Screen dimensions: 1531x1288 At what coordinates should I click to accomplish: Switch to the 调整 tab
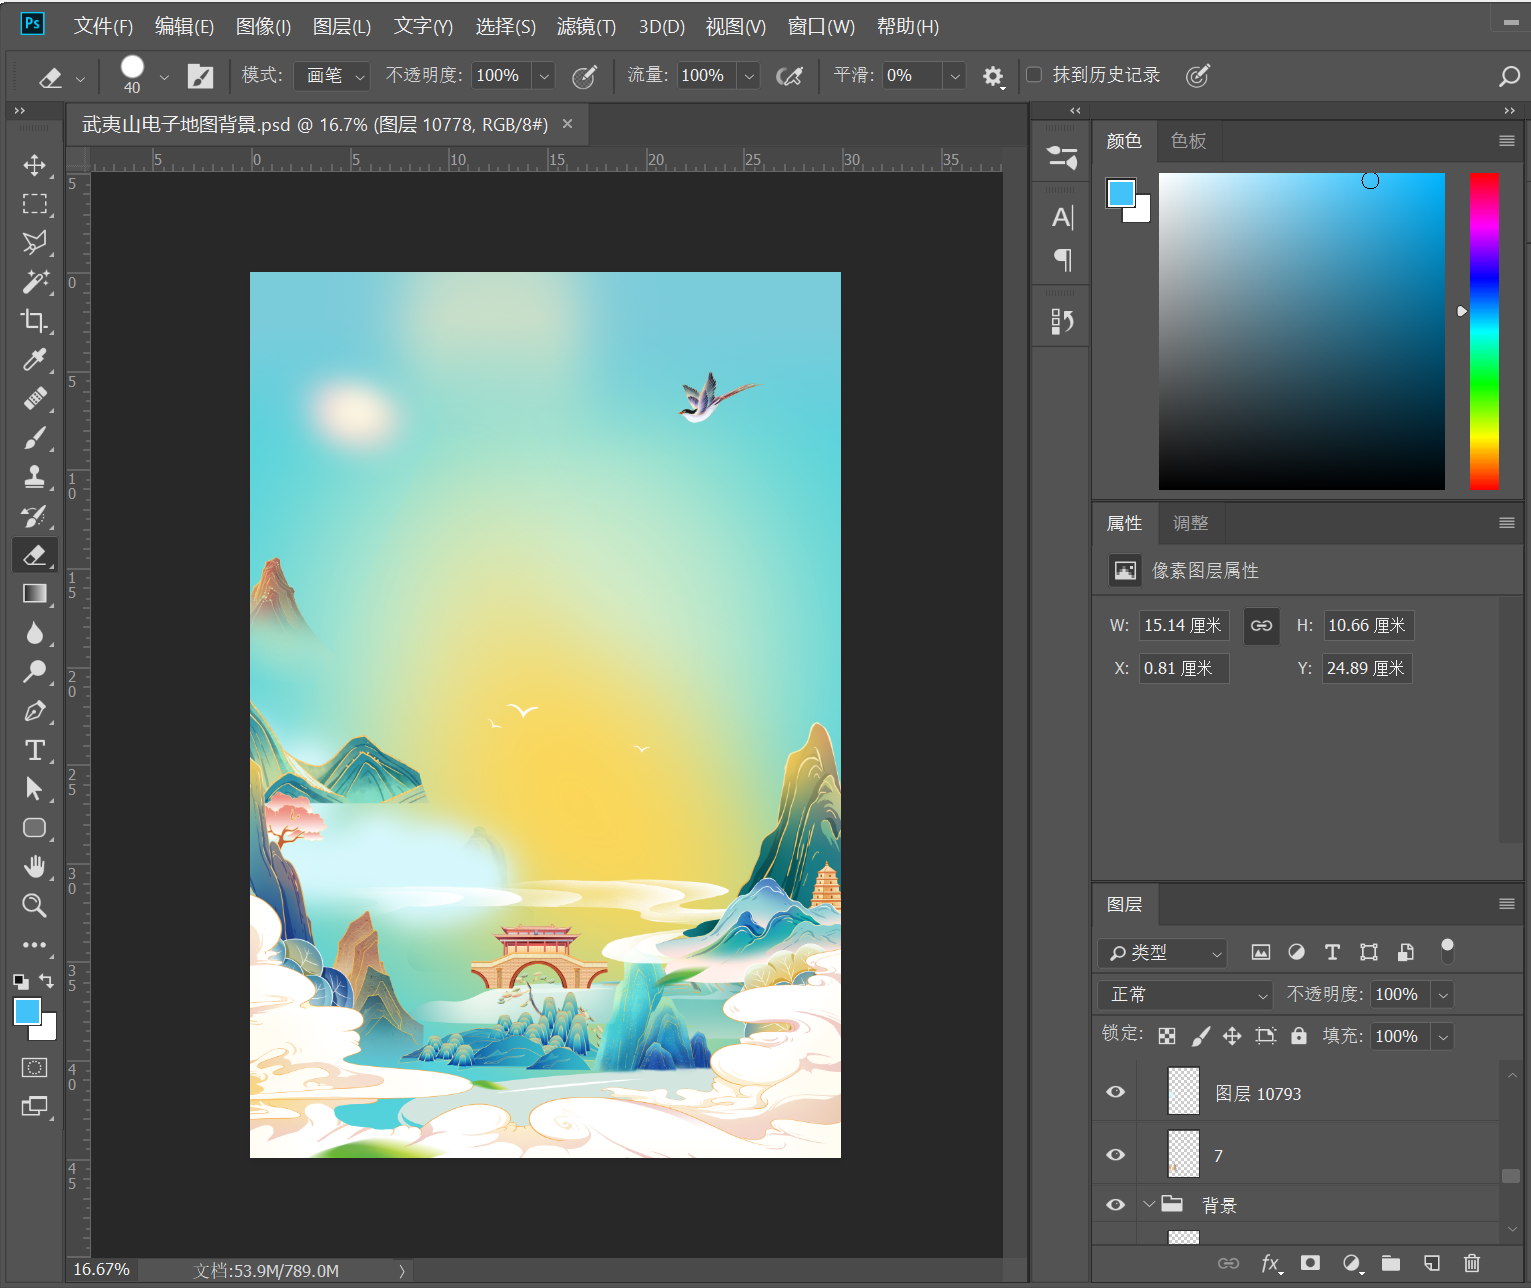(1190, 523)
